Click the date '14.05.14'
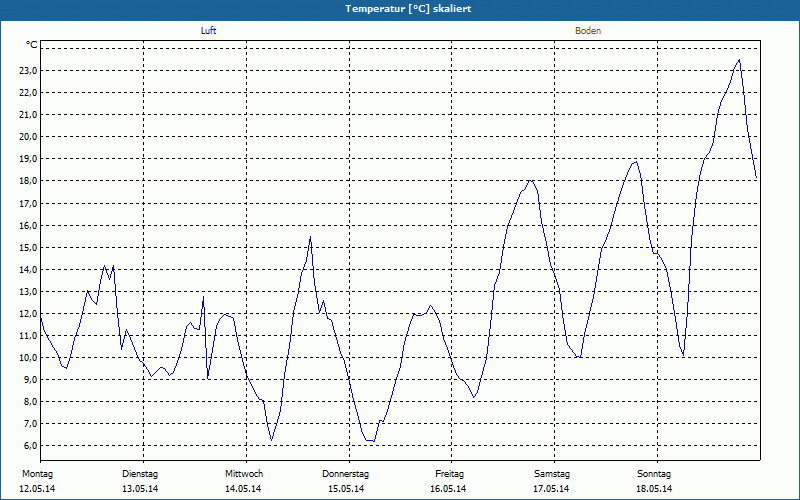 click(243, 489)
